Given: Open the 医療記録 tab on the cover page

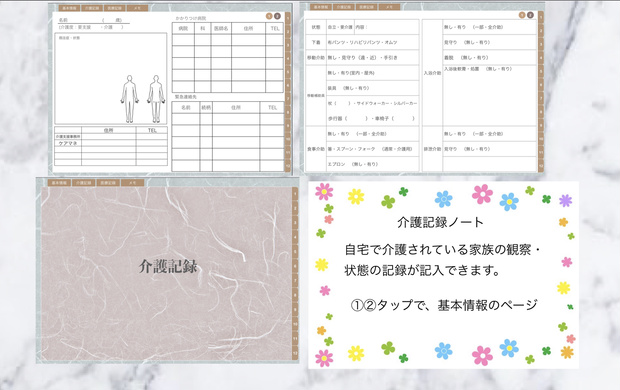Looking at the screenshot, I should [x=108, y=183].
